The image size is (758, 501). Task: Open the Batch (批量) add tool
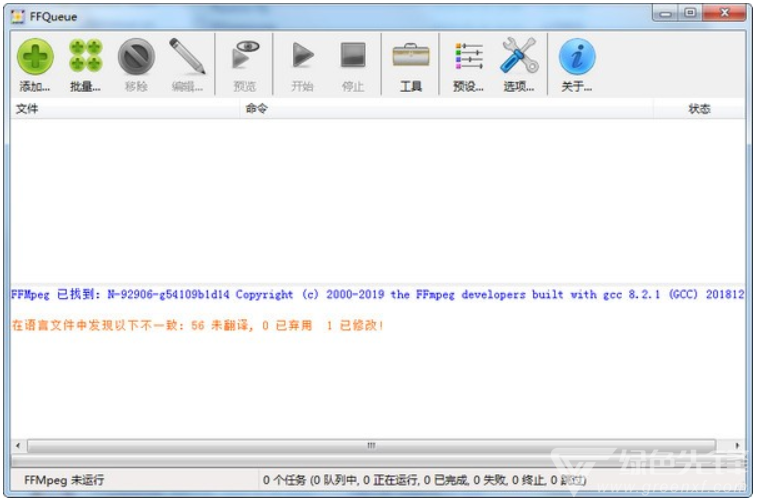(86, 65)
